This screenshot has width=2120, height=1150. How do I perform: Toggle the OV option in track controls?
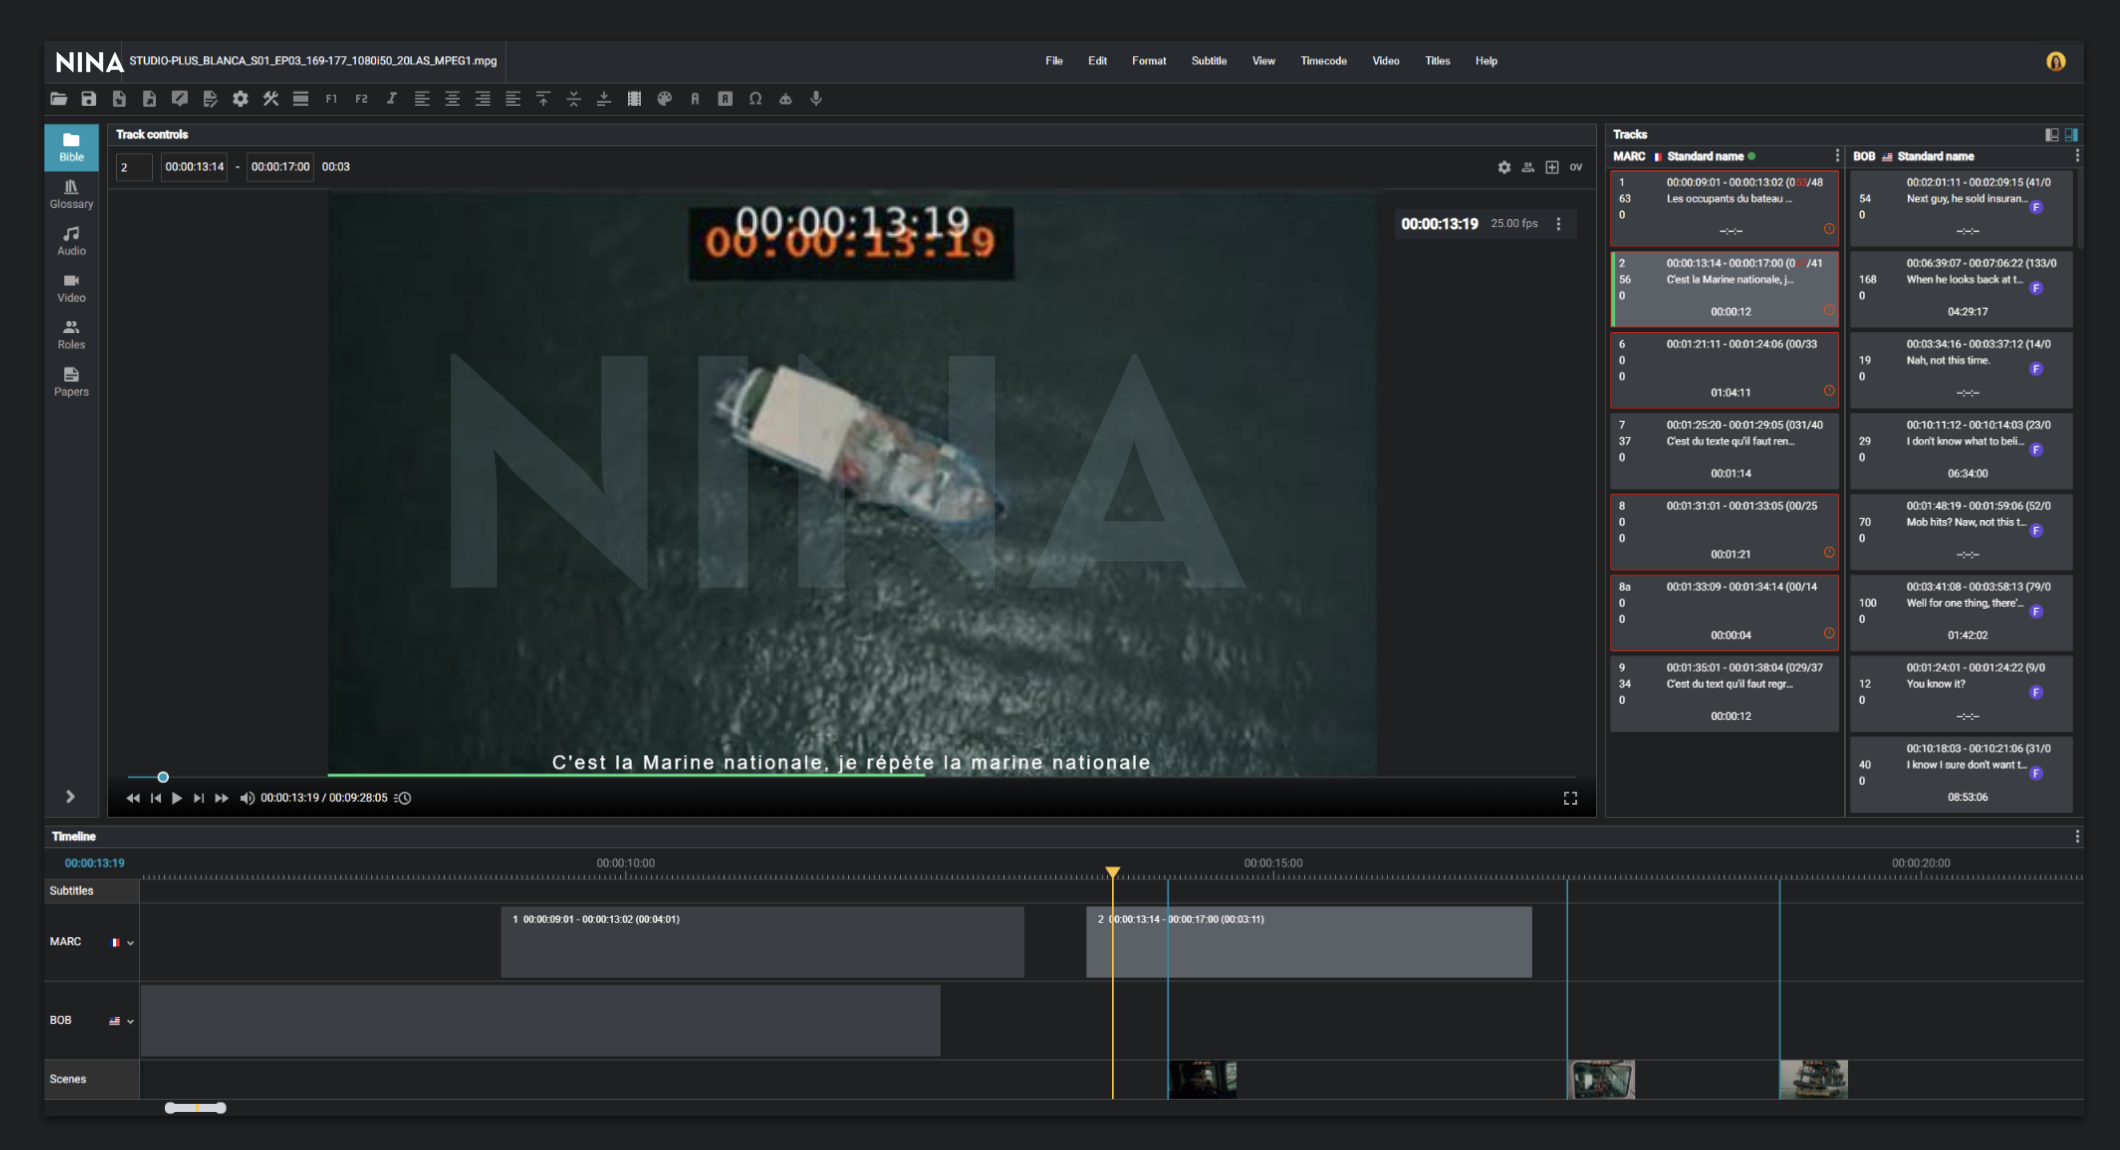tap(1576, 167)
